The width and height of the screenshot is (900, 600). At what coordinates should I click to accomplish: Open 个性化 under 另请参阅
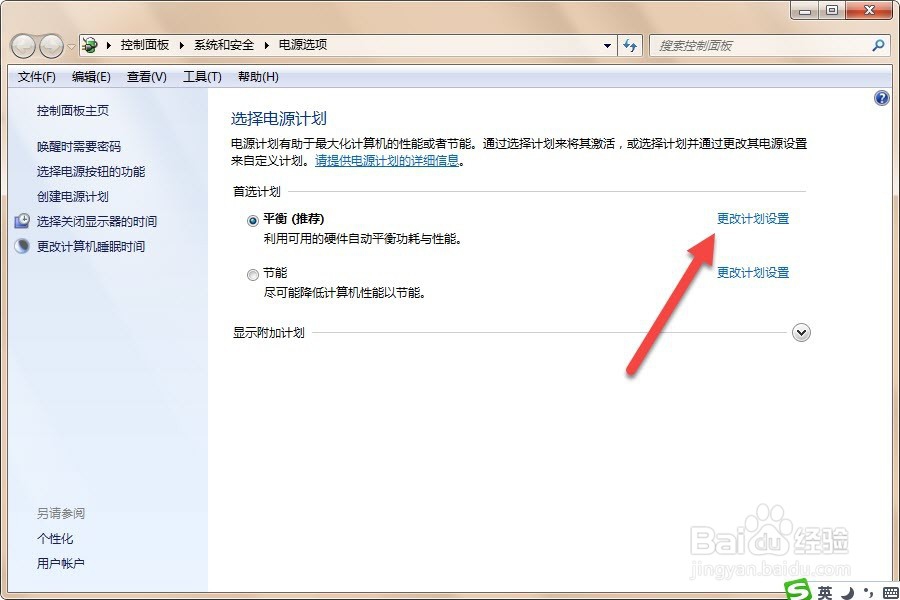55,539
